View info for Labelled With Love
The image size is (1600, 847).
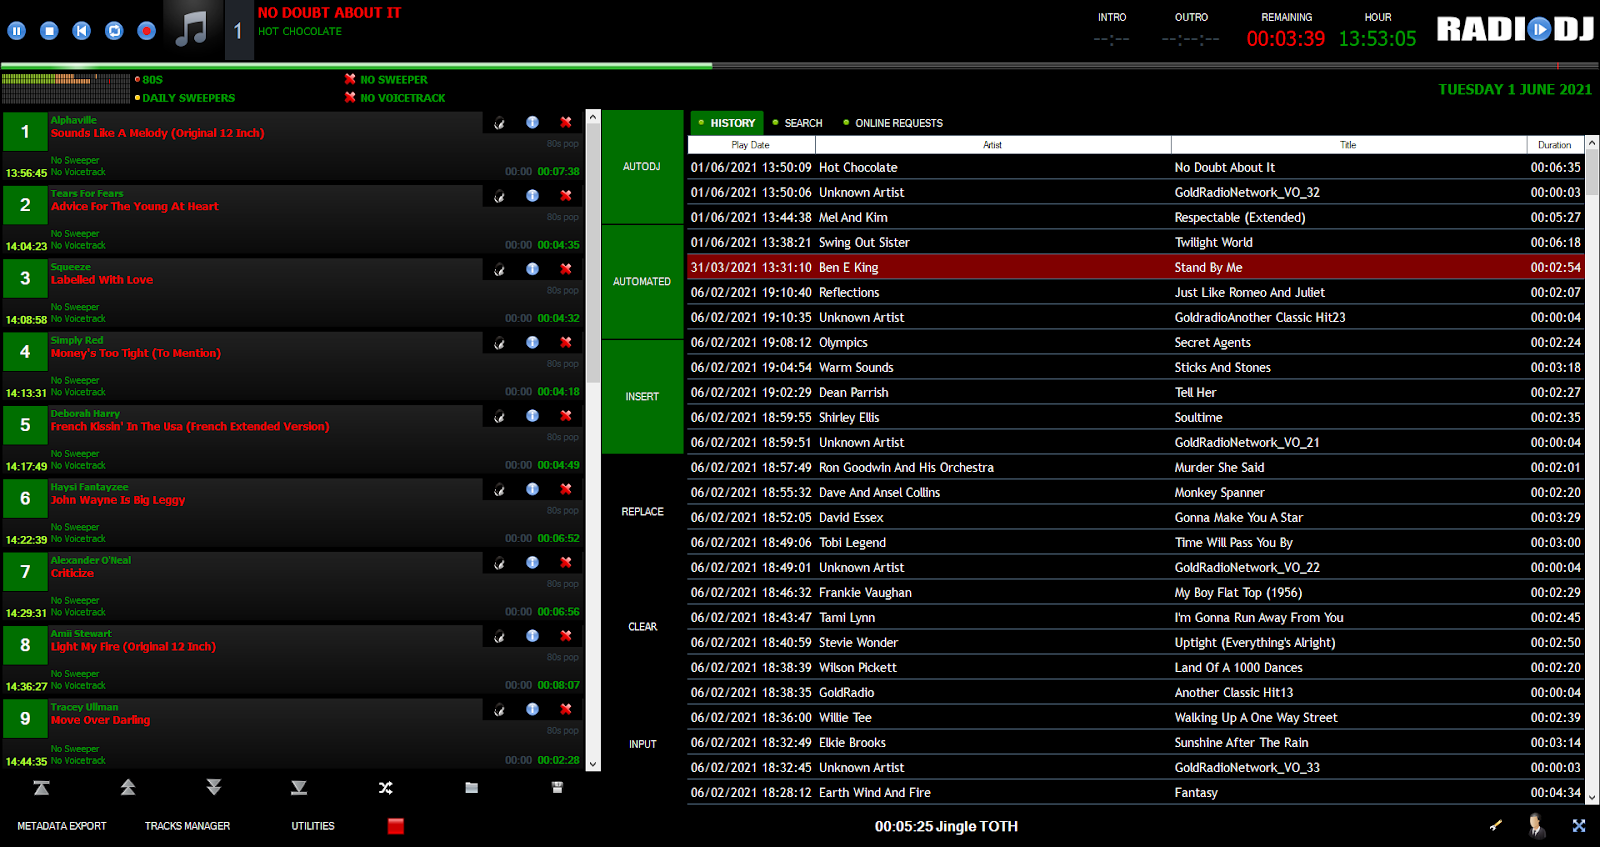point(533,269)
